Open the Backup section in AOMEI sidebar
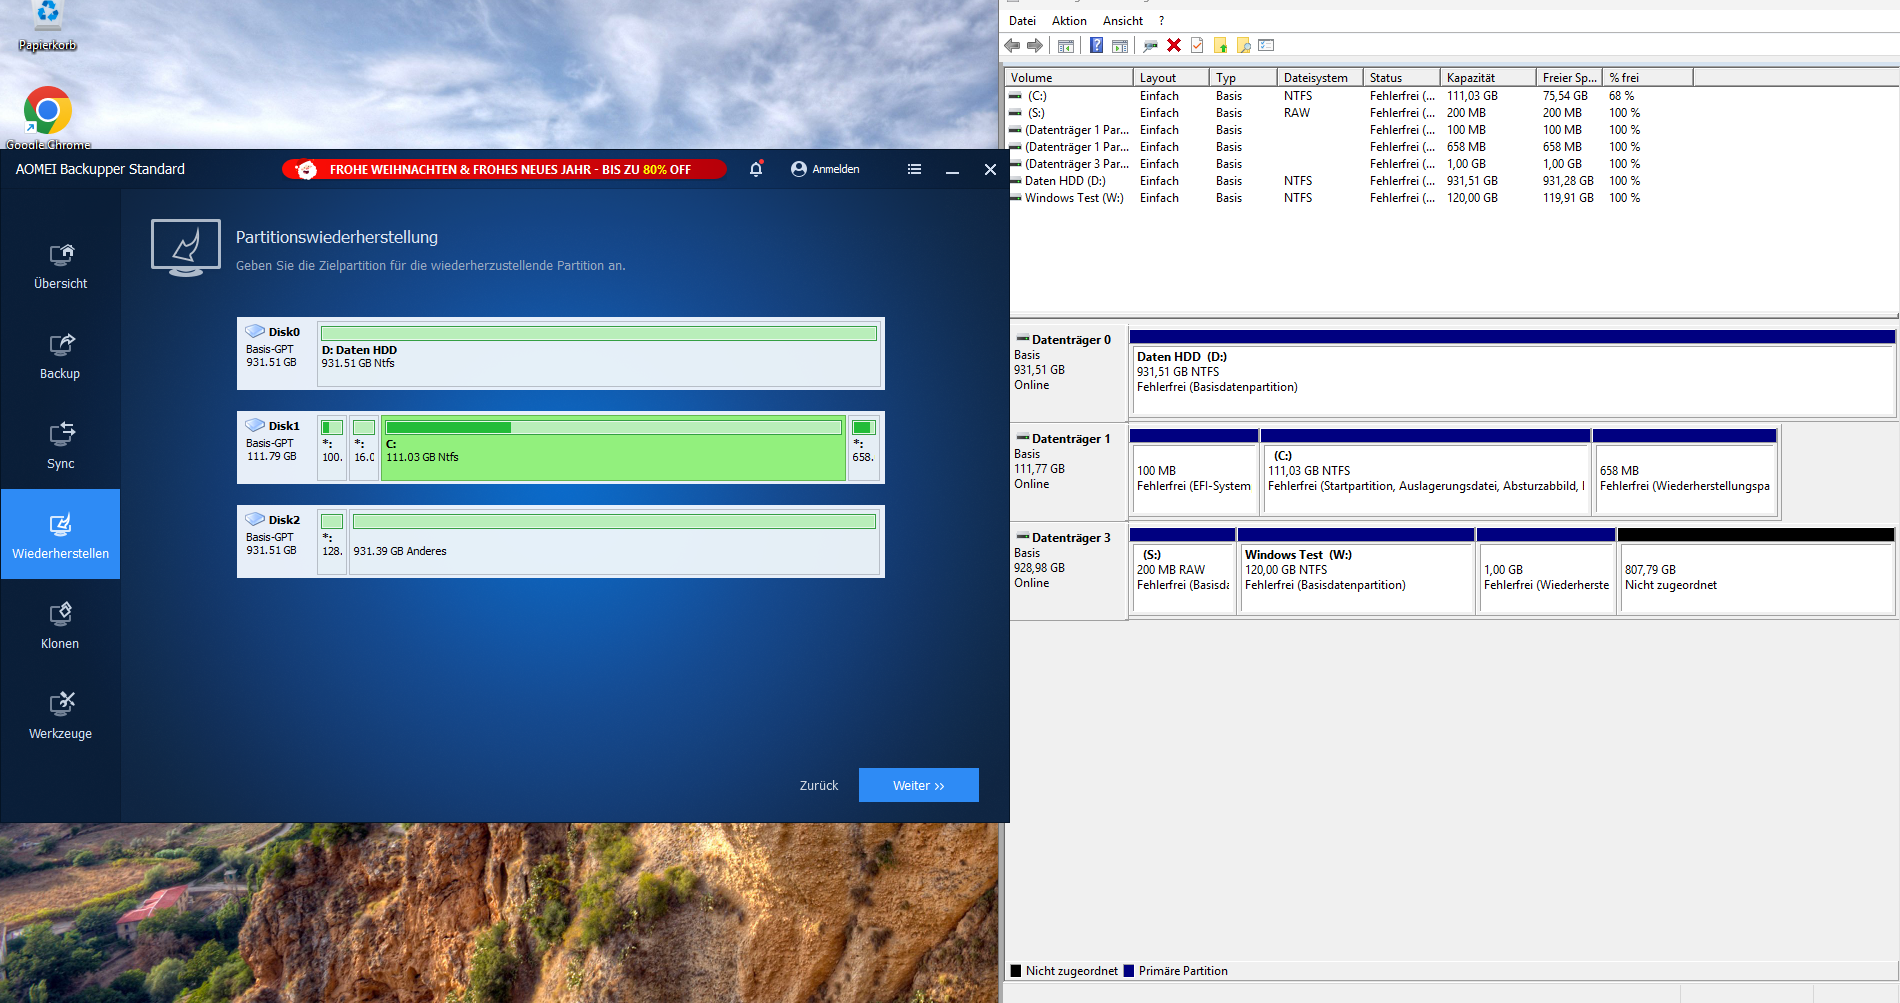Image resolution: width=1900 pixels, height=1003 pixels. pyautogui.click(x=60, y=356)
